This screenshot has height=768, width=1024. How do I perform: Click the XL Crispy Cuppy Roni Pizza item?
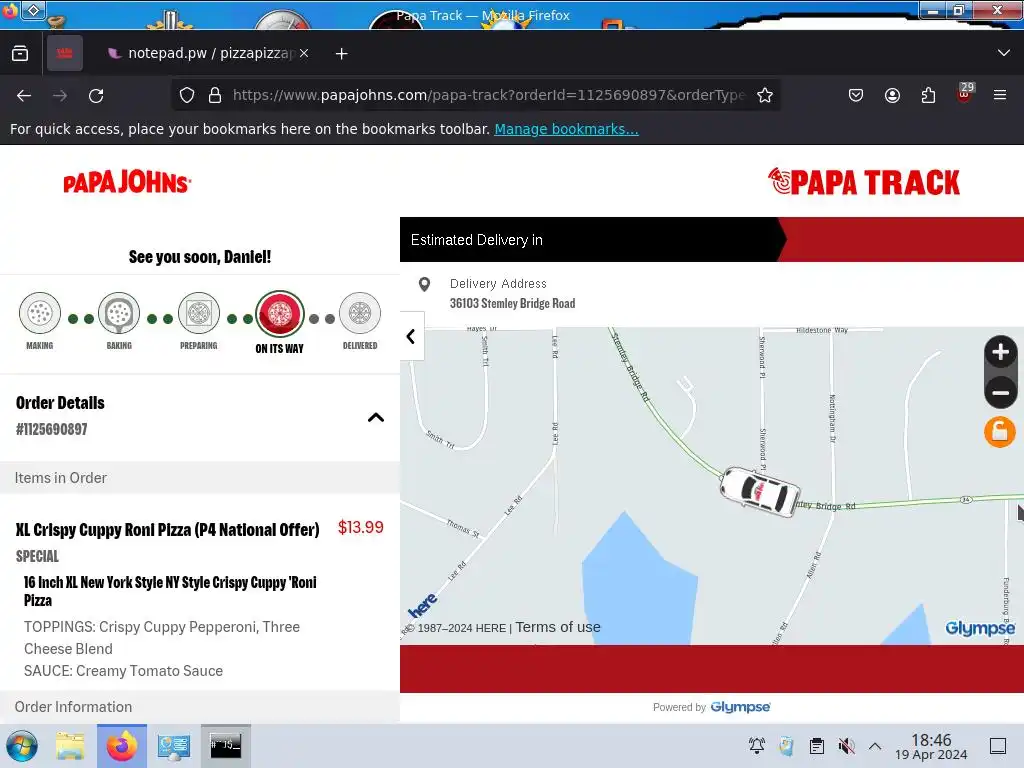click(x=167, y=530)
